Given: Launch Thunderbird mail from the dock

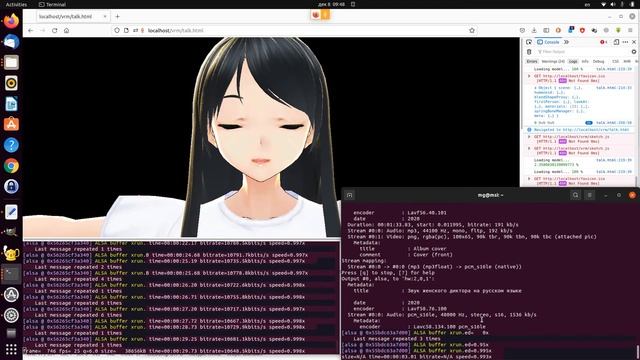Looking at the screenshot, I should [x=11, y=42].
